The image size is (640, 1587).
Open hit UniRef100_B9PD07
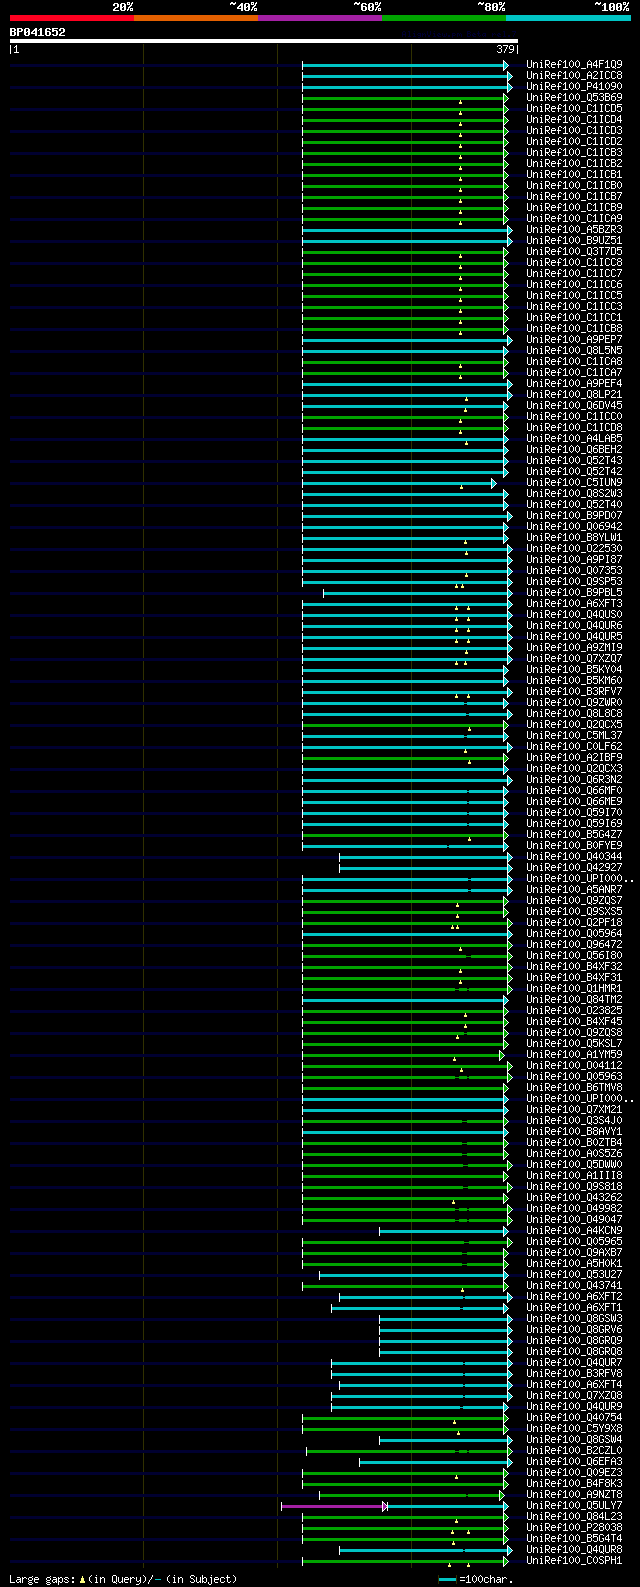tap(574, 515)
